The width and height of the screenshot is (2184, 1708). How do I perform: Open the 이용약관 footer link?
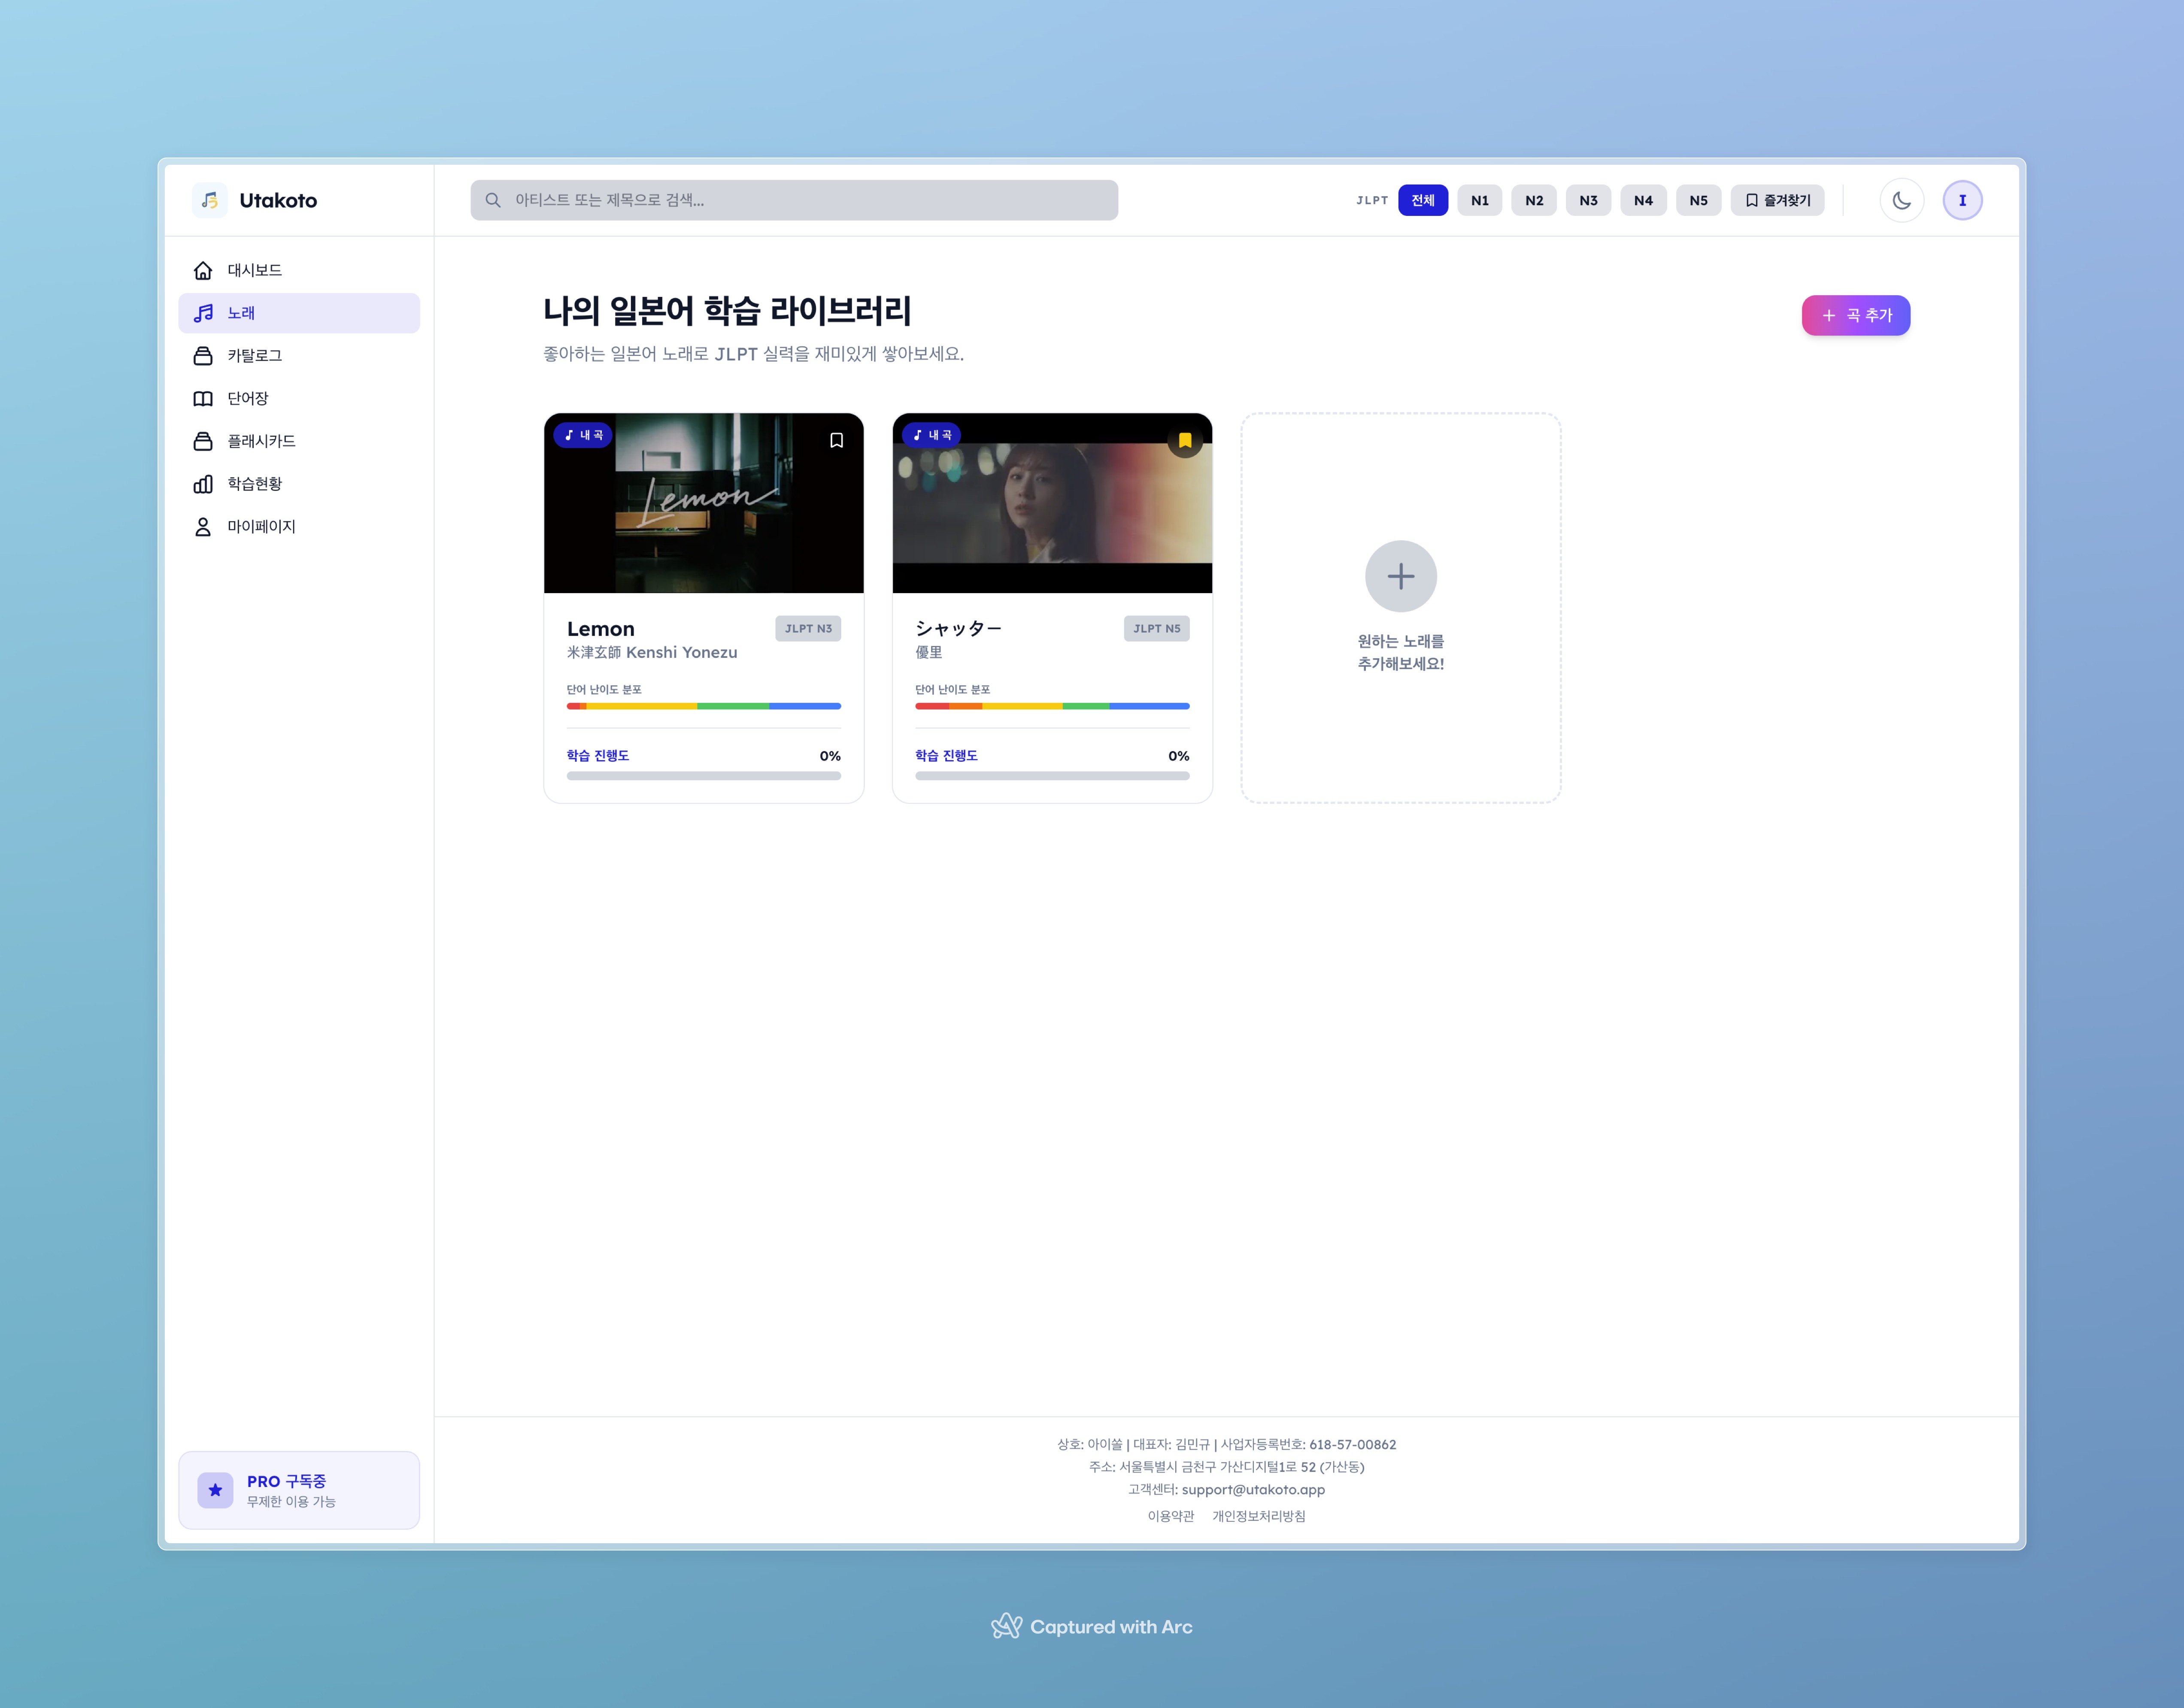pyautogui.click(x=1170, y=1516)
